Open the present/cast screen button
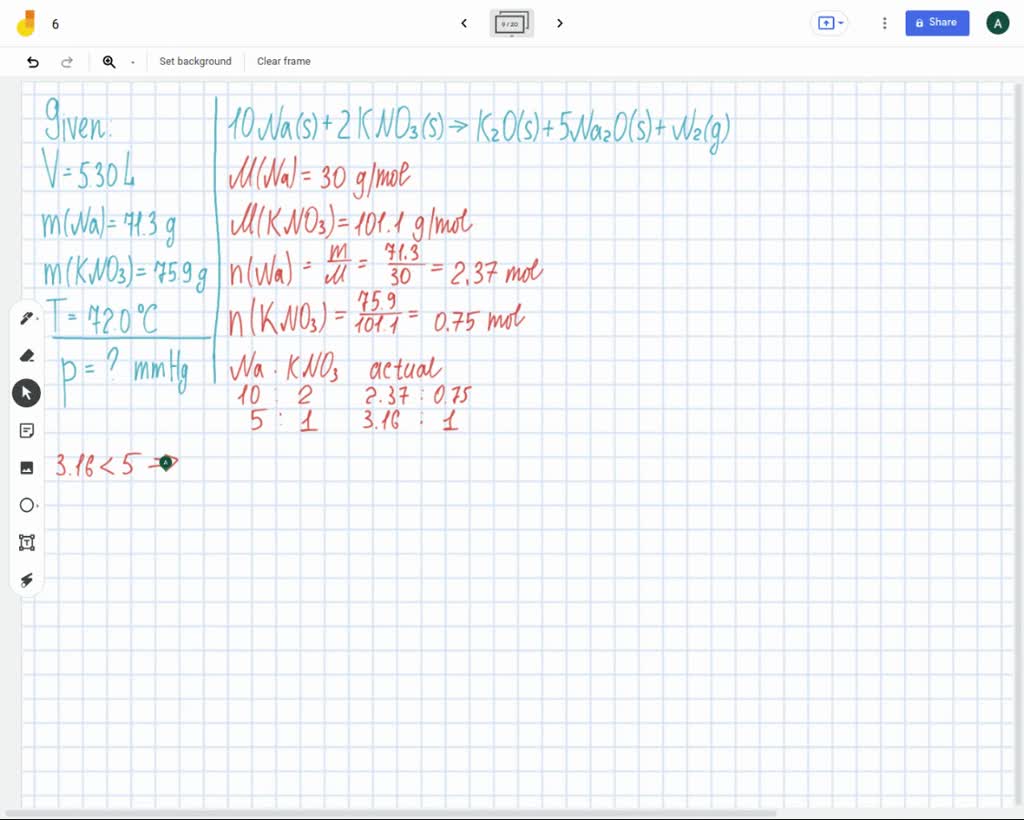This screenshot has height=820, width=1024. [830, 24]
